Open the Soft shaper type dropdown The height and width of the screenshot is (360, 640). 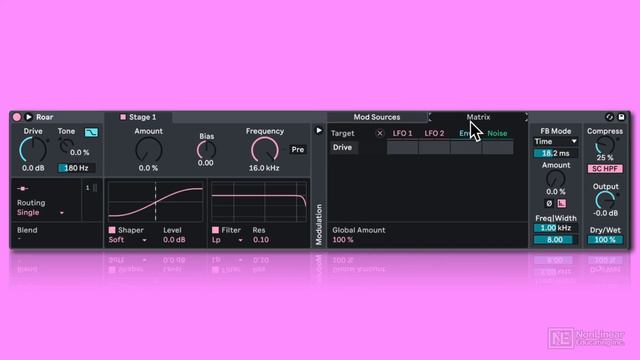point(127,240)
